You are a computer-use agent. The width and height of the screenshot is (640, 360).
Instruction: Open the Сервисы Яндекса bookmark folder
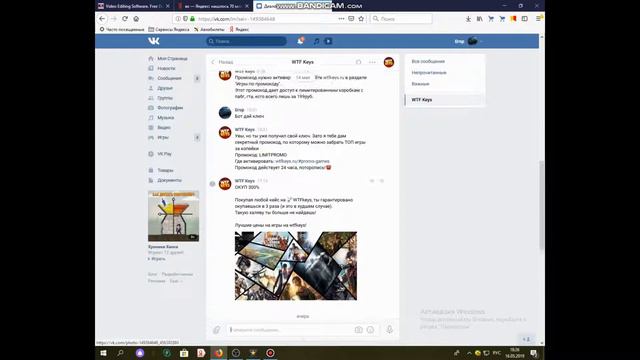click(x=169, y=29)
